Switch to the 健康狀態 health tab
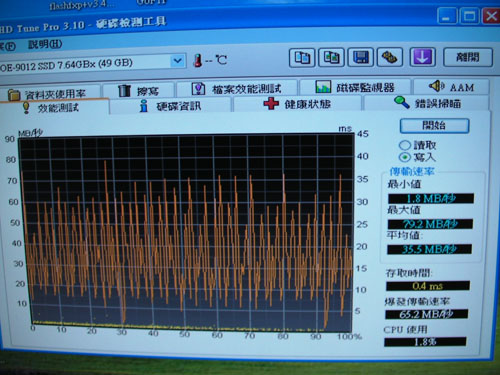Viewport: 500px width, 375px height. pyautogui.click(x=297, y=104)
